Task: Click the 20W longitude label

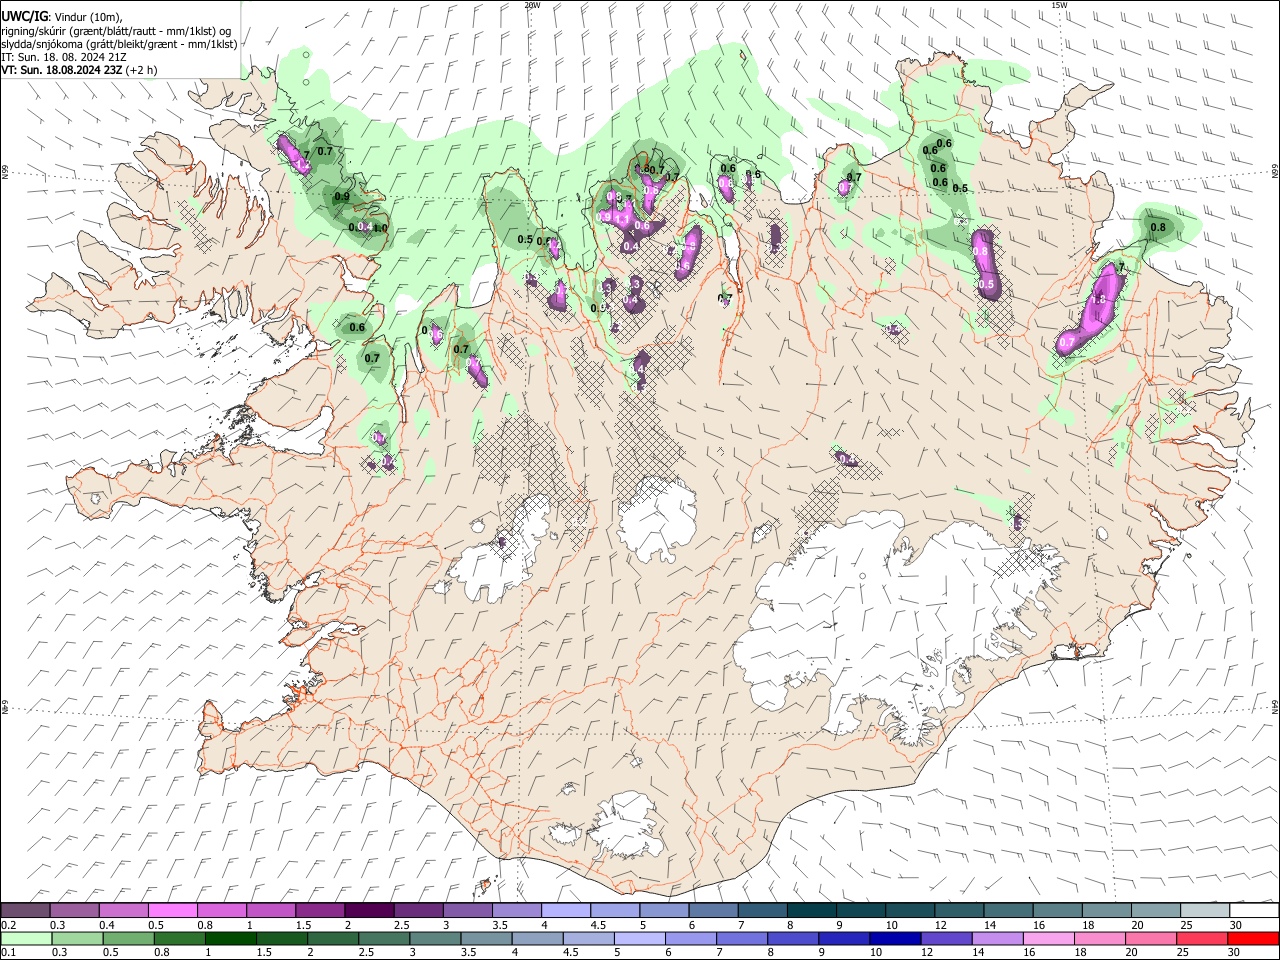Action: pyautogui.click(x=532, y=5)
